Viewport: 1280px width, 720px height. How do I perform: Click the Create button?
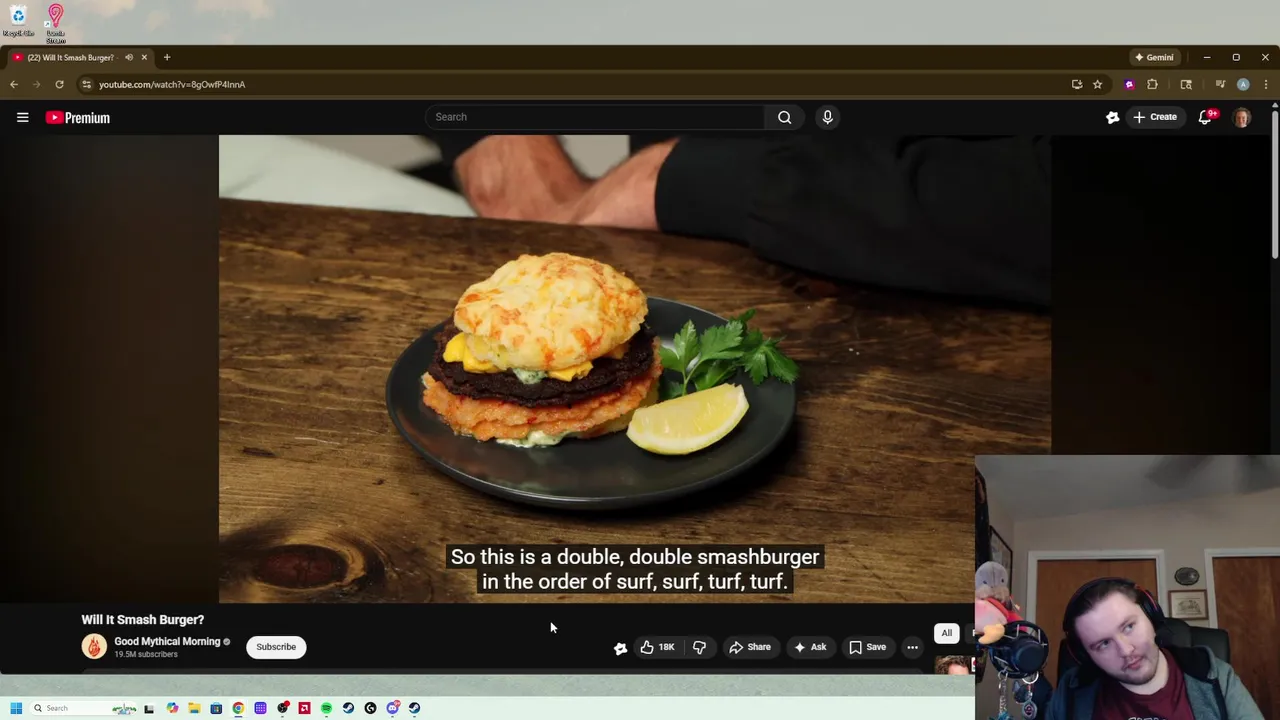[1155, 117]
